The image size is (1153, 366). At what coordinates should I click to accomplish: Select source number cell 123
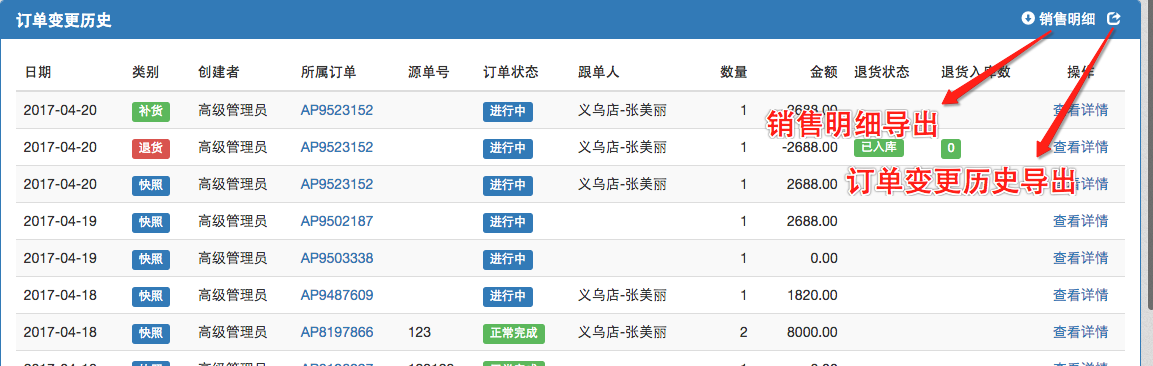419,332
